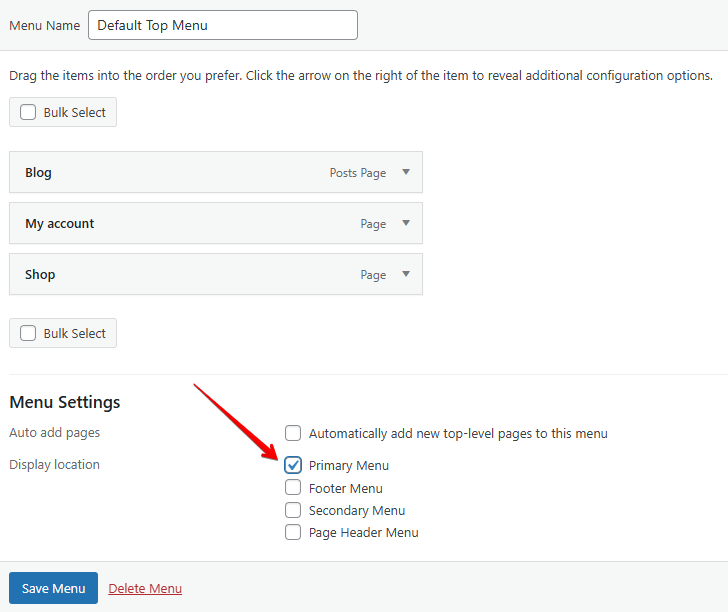This screenshot has width=728, height=612.
Task: Select the Blog menu item title
Action: (x=39, y=172)
